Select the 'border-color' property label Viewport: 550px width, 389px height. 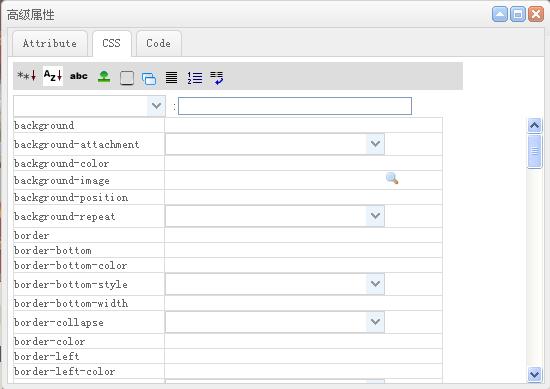click(49, 341)
